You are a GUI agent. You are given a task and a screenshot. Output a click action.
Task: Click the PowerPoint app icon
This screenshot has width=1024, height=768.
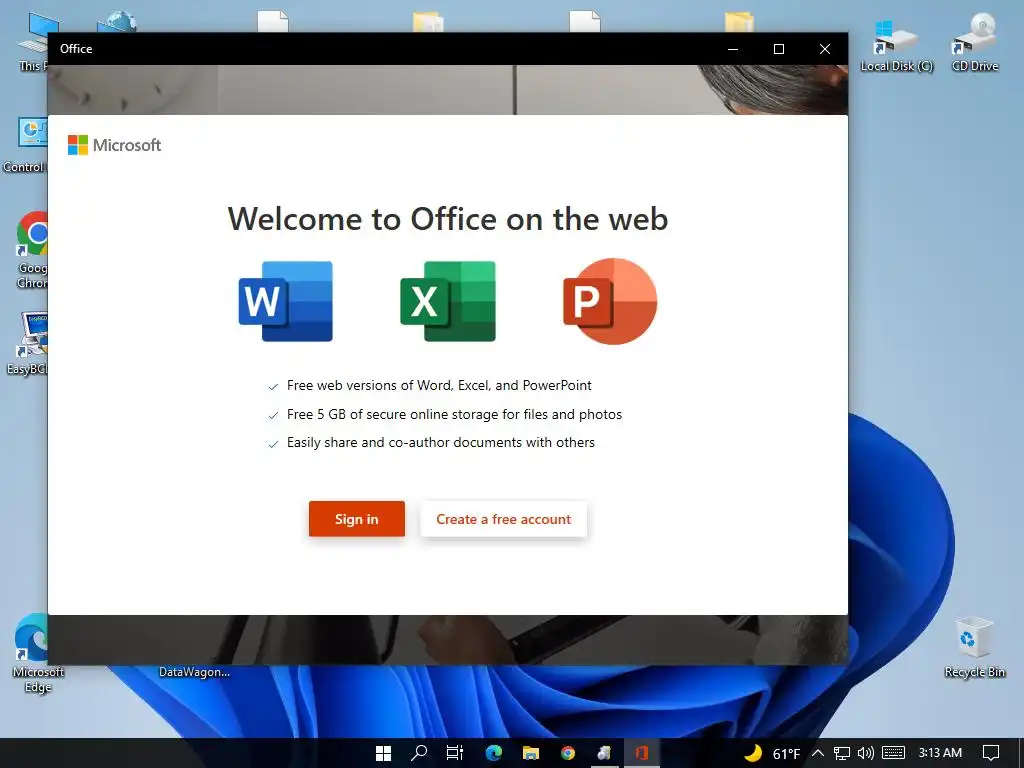(x=610, y=301)
